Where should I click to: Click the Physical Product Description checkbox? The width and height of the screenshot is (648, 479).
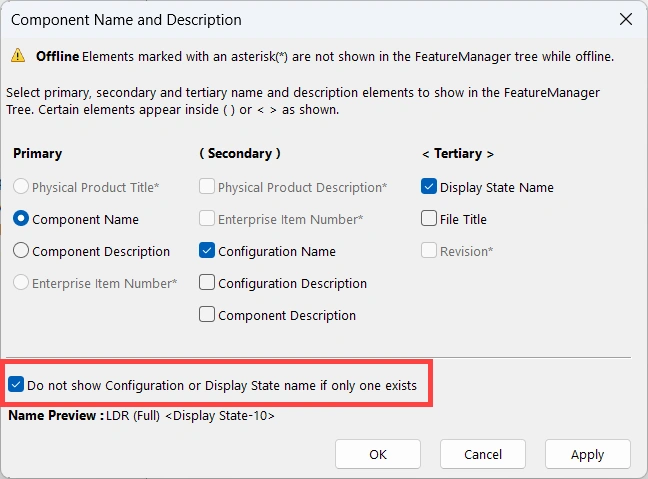207,187
